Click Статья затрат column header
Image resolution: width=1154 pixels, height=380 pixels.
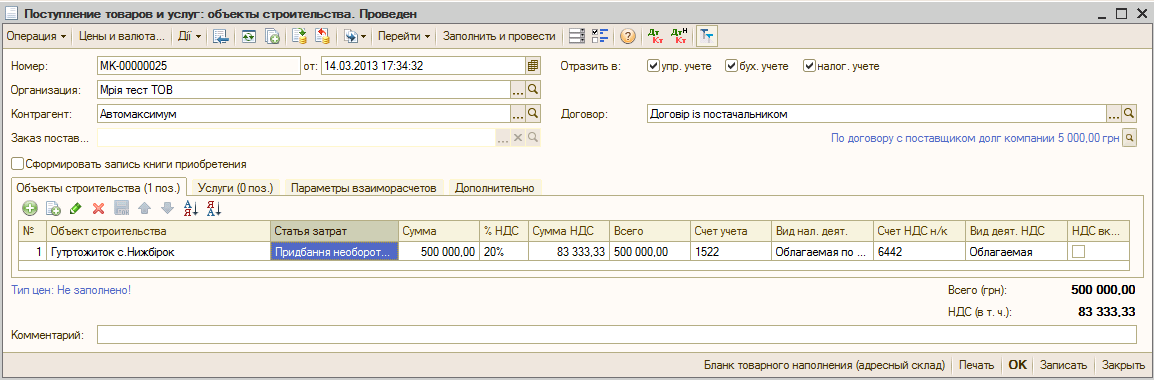(334, 231)
